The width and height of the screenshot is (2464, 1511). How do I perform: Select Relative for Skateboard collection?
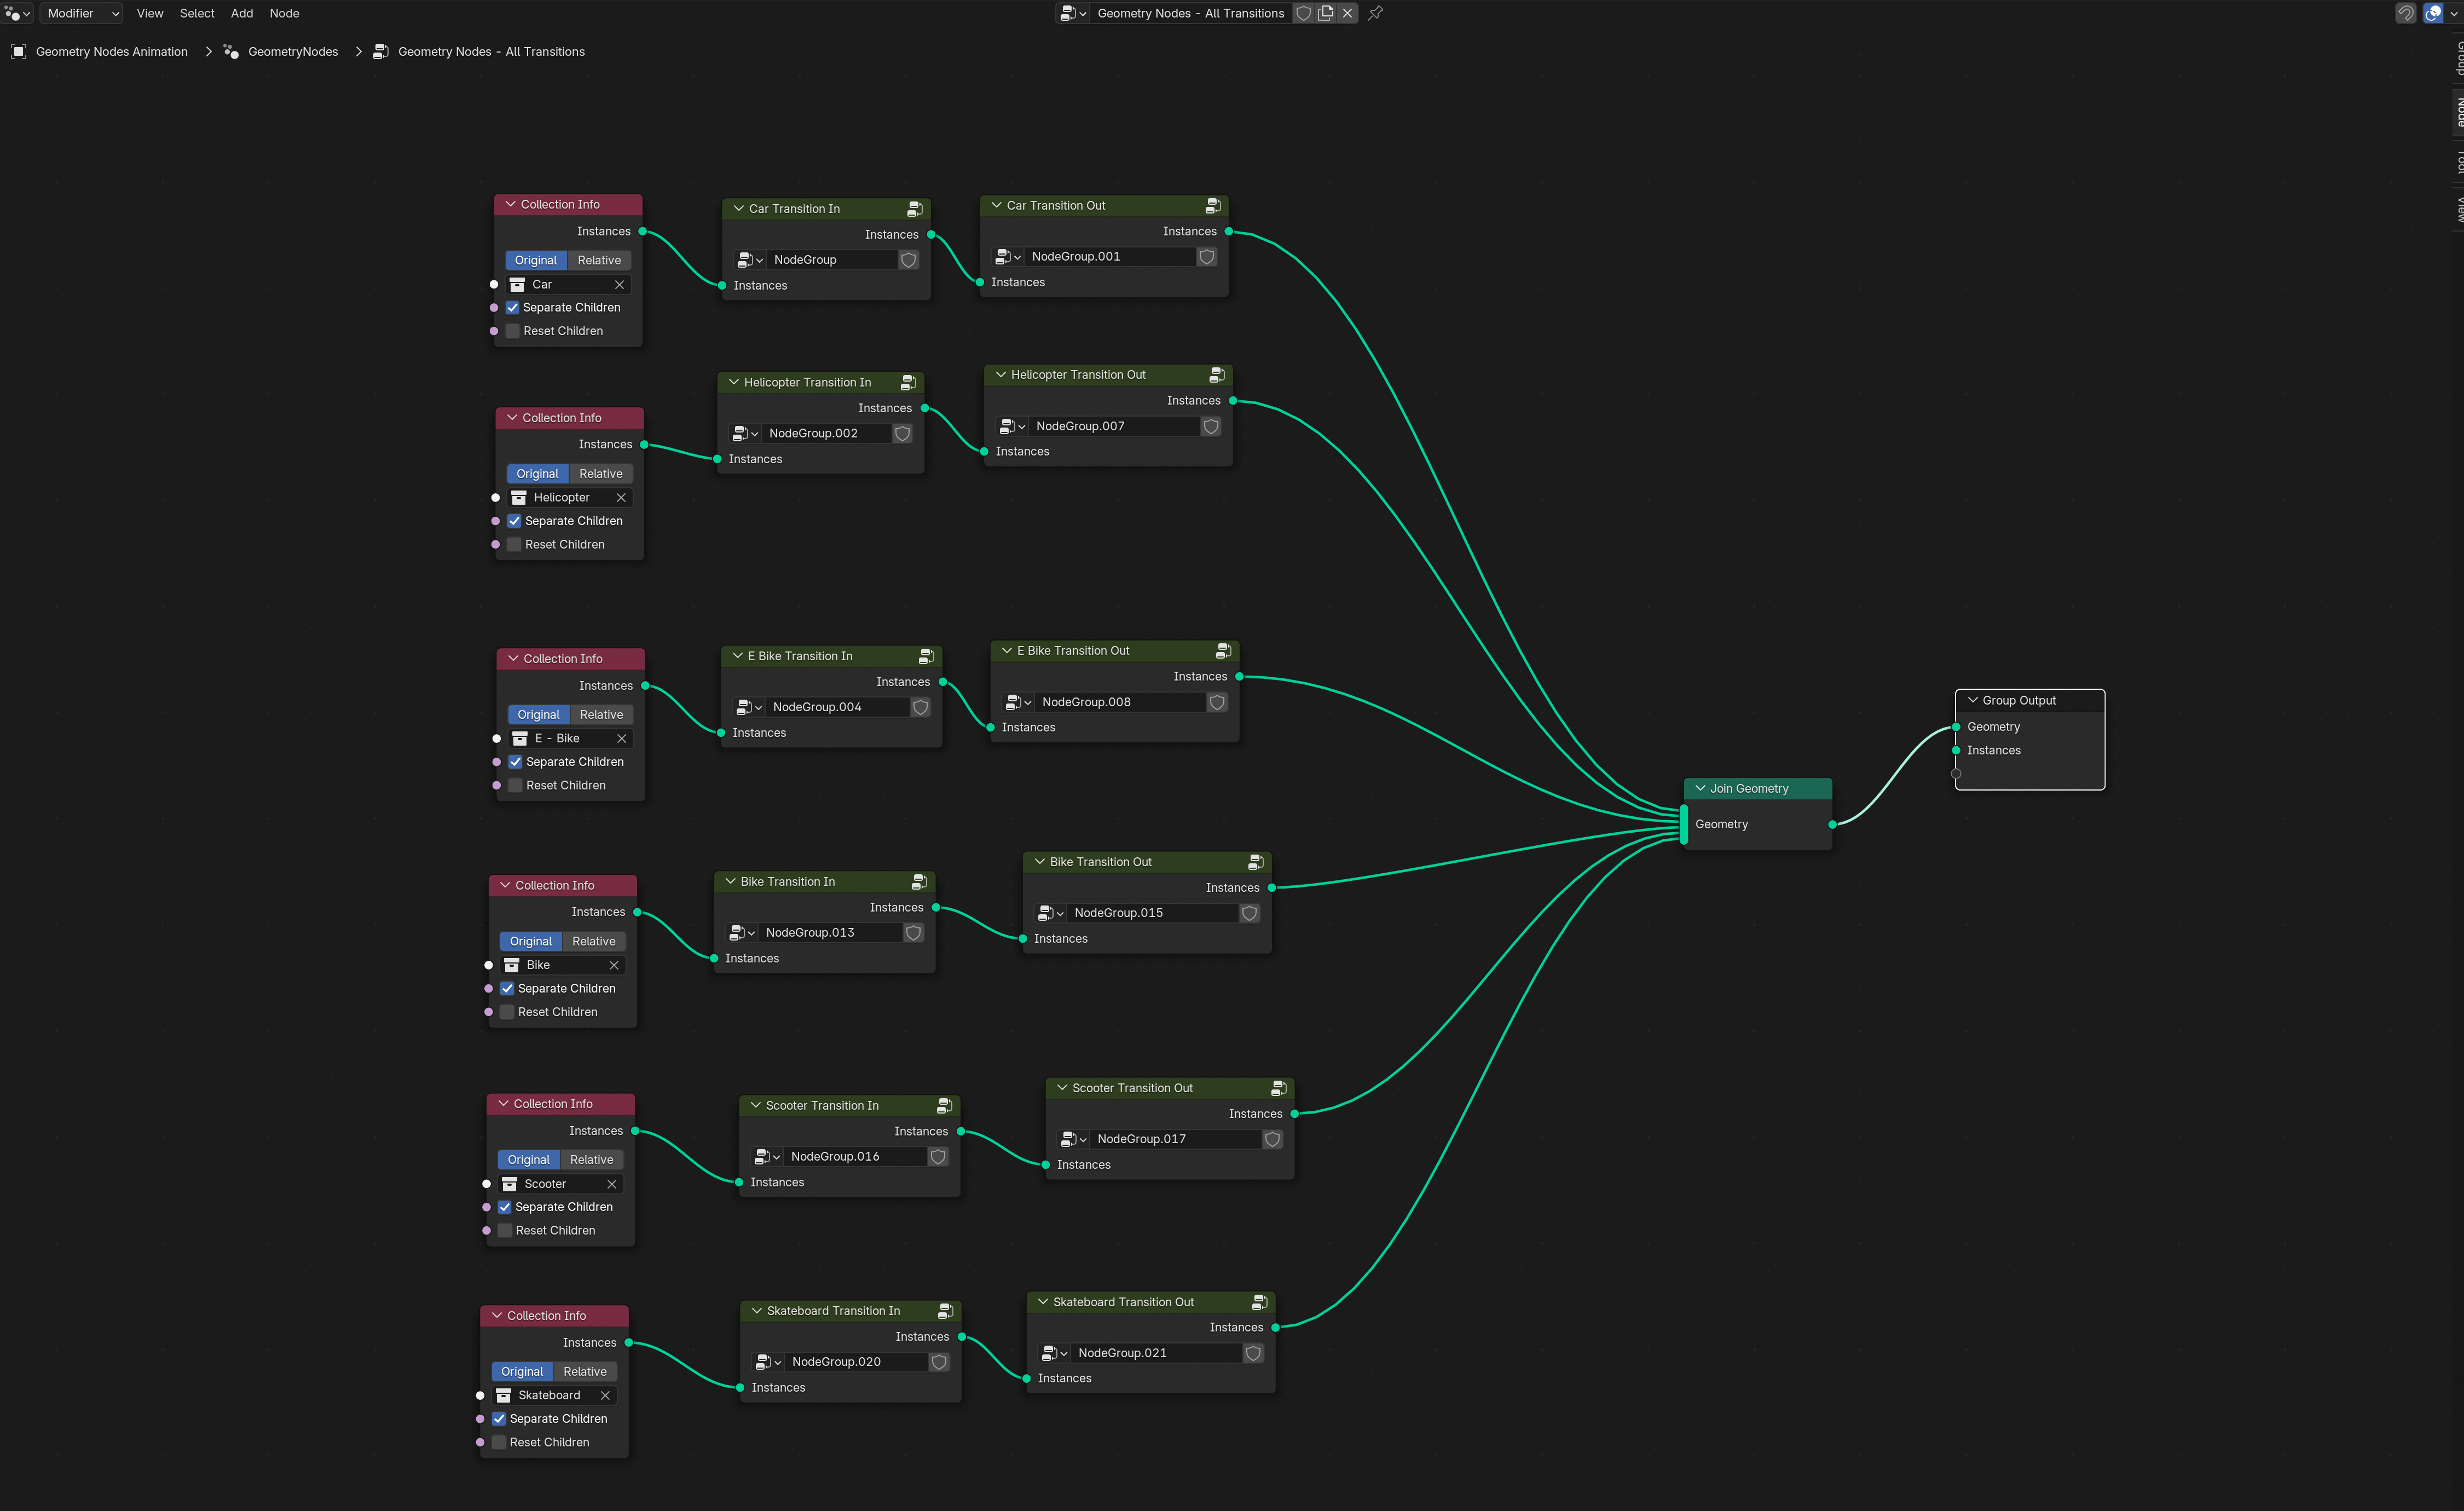click(x=585, y=1372)
